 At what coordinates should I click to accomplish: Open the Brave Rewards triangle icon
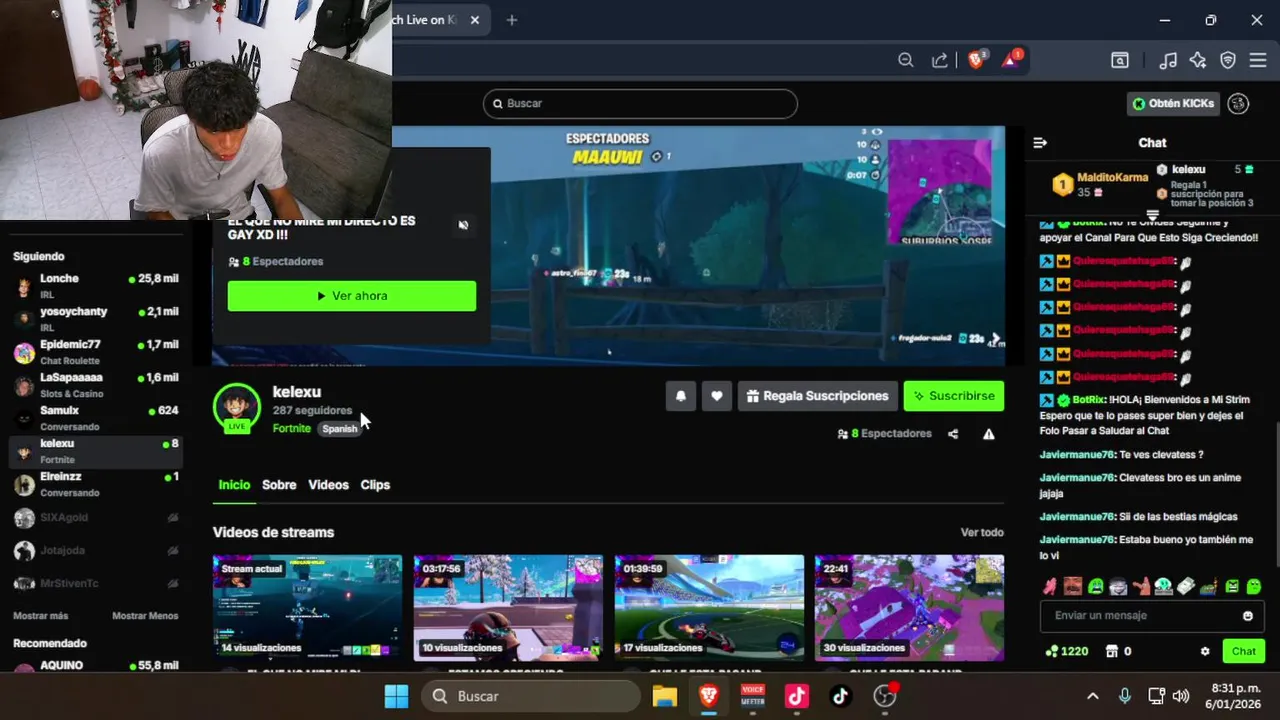click(x=1011, y=60)
